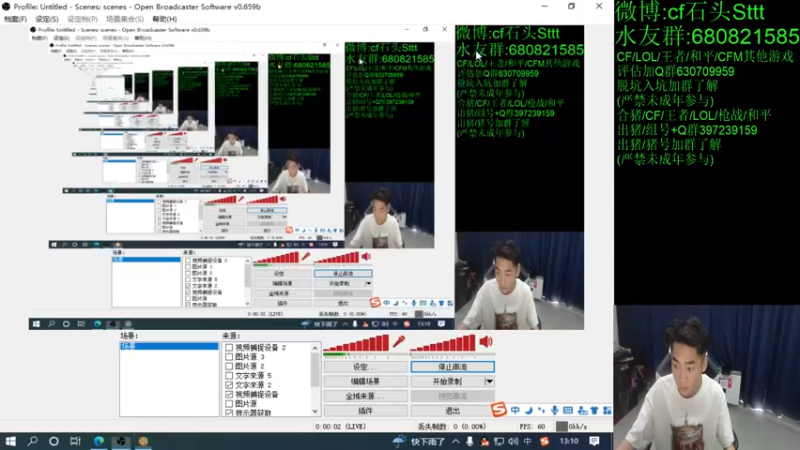Click the Sogou S icon in the system tray
Image resolution: width=800 pixels, height=450 pixels.
pos(544,441)
